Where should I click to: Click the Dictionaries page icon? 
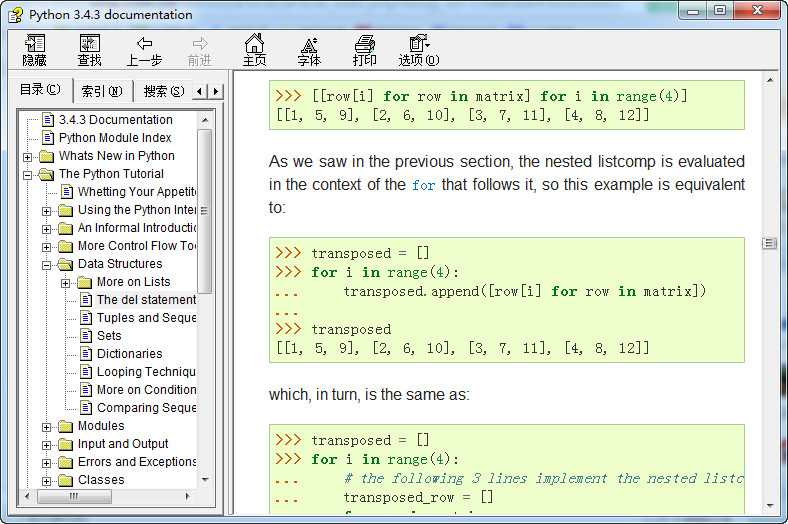coord(86,354)
